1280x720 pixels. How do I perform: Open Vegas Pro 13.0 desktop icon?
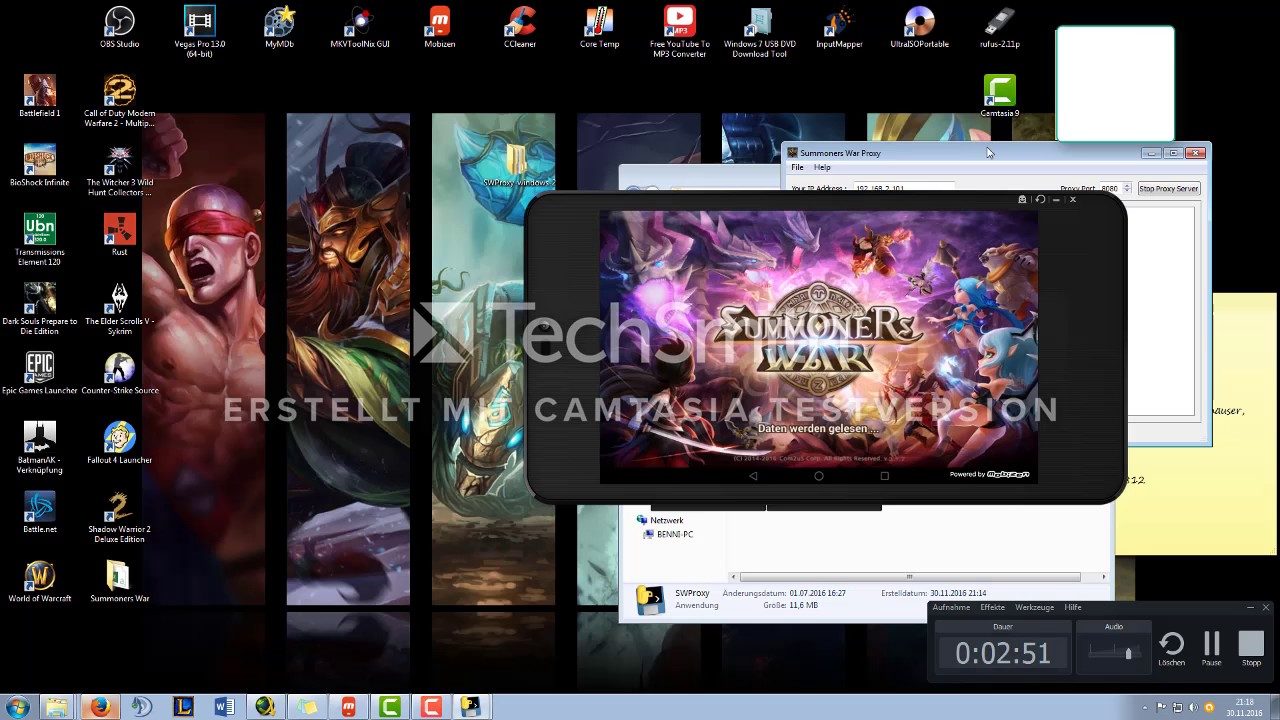pyautogui.click(x=199, y=31)
